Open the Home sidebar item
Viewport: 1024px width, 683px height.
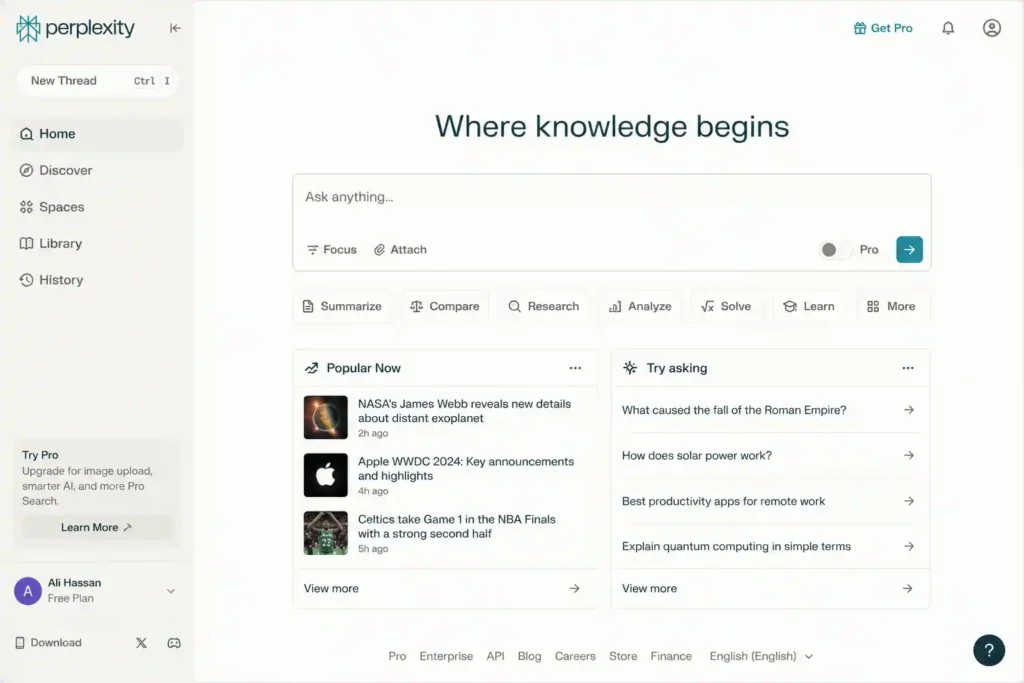pyautogui.click(x=97, y=134)
